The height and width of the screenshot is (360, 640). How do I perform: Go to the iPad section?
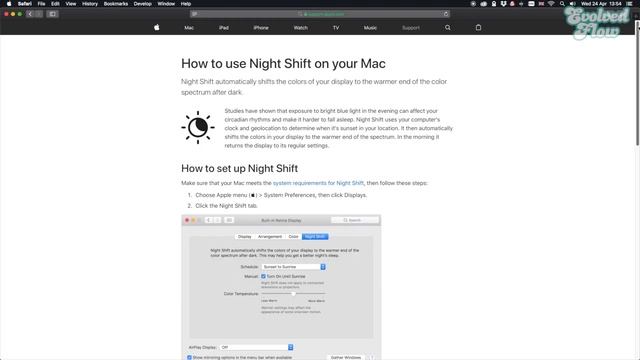[x=224, y=28]
